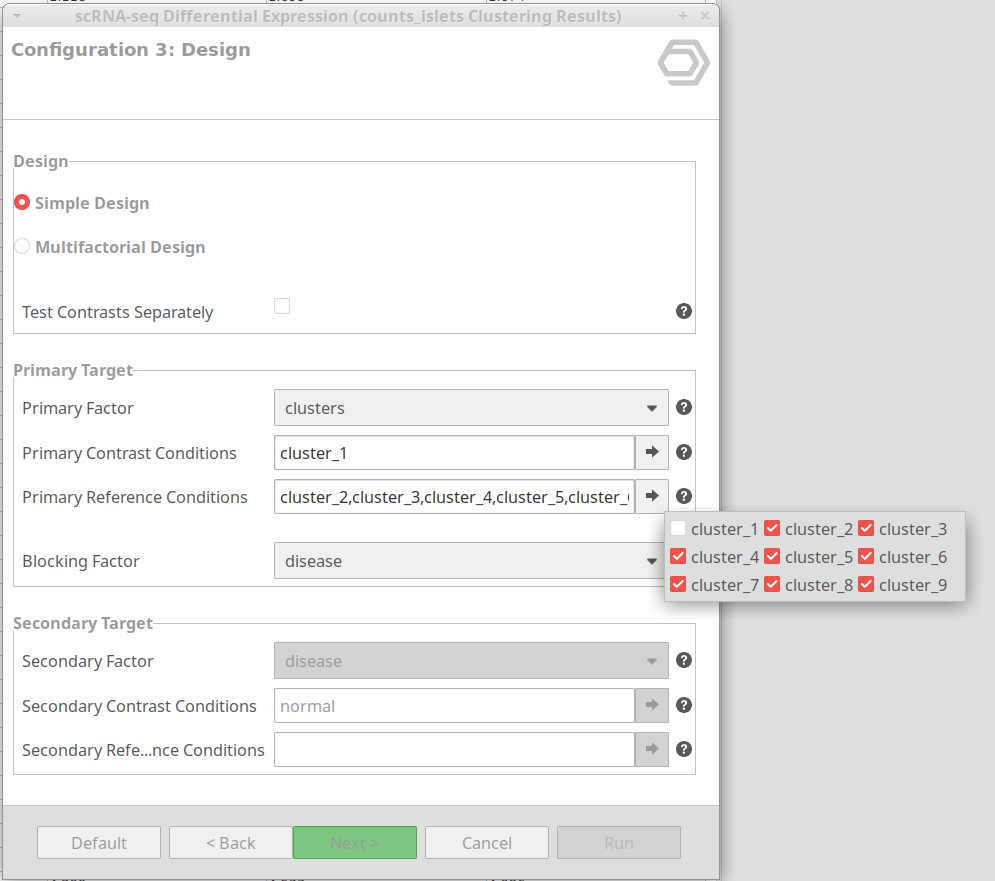Uncheck cluster_5 in the reference list

[772, 556]
